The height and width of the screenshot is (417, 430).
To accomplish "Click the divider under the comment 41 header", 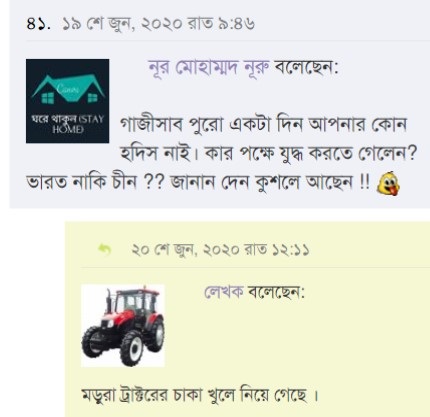I will point(228,41).
